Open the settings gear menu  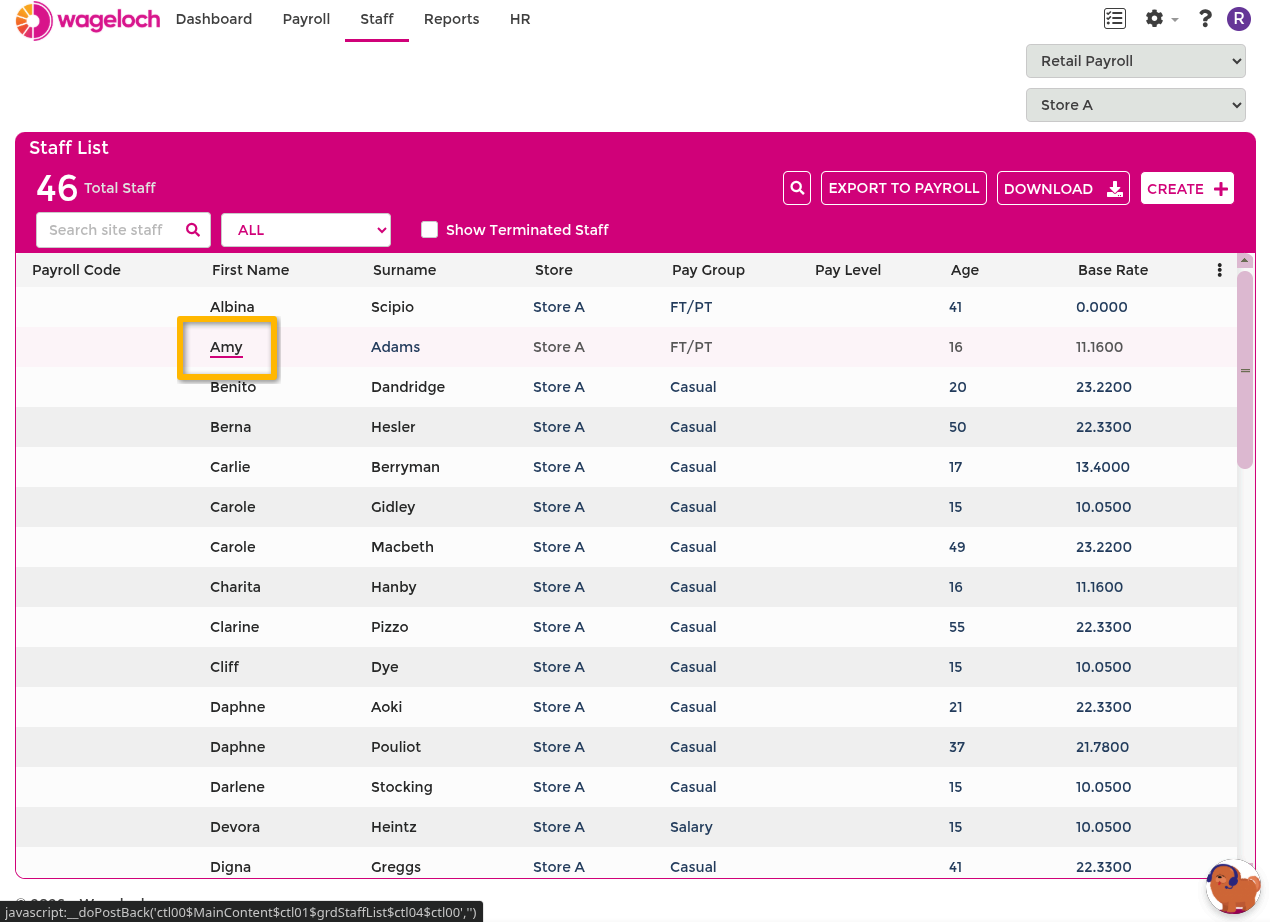[x=1160, y=19]
